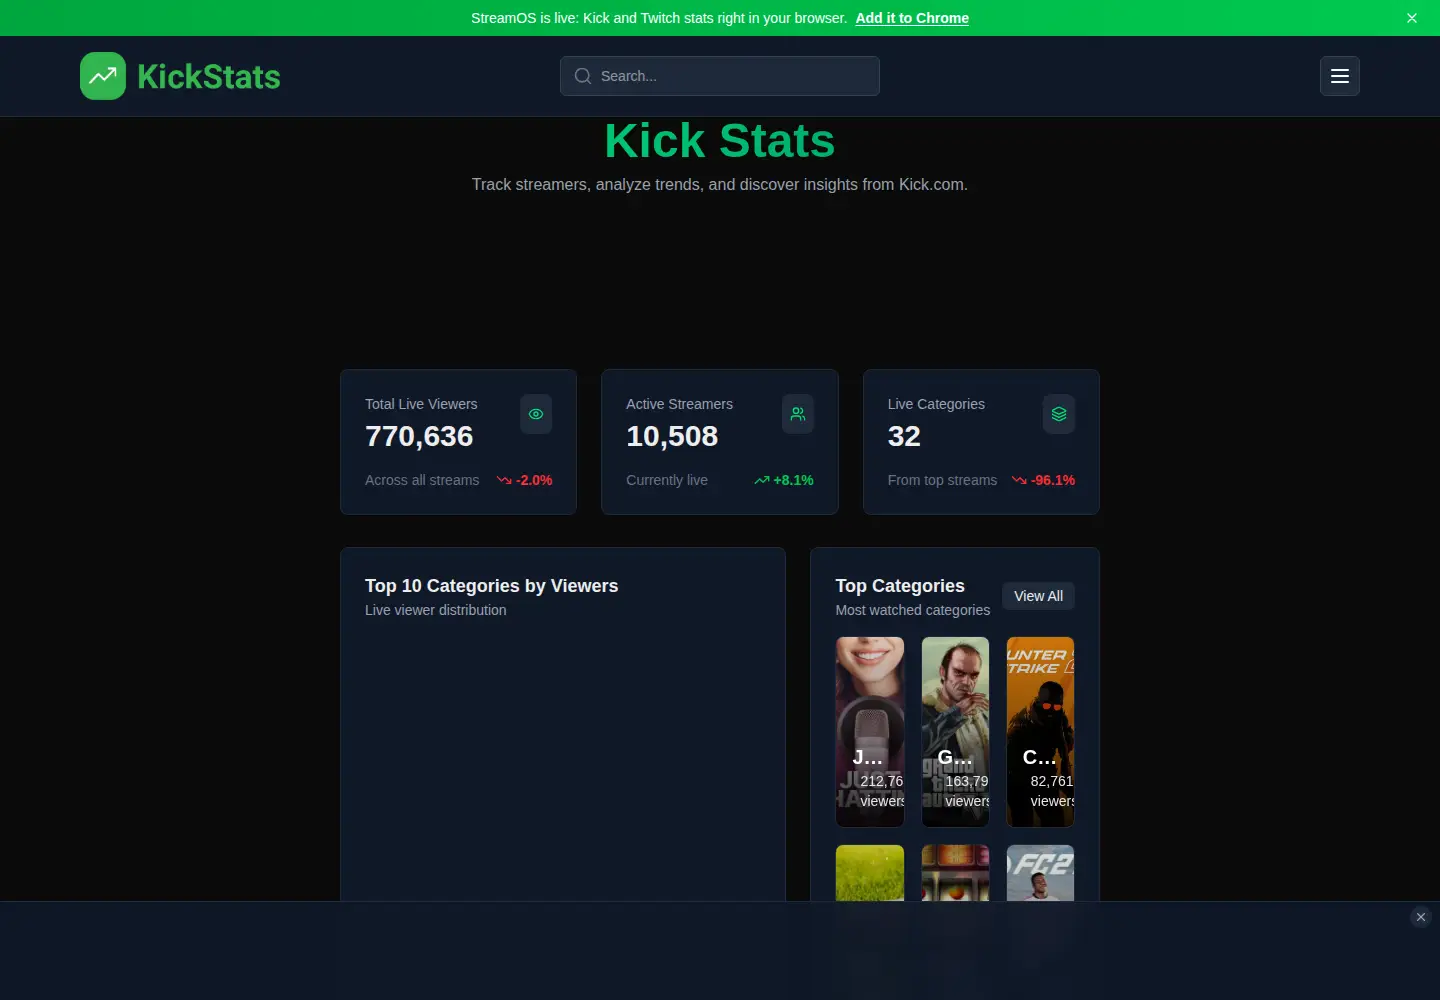Click the -96.1% downward trend indicator

click(x=1043, y=480)
